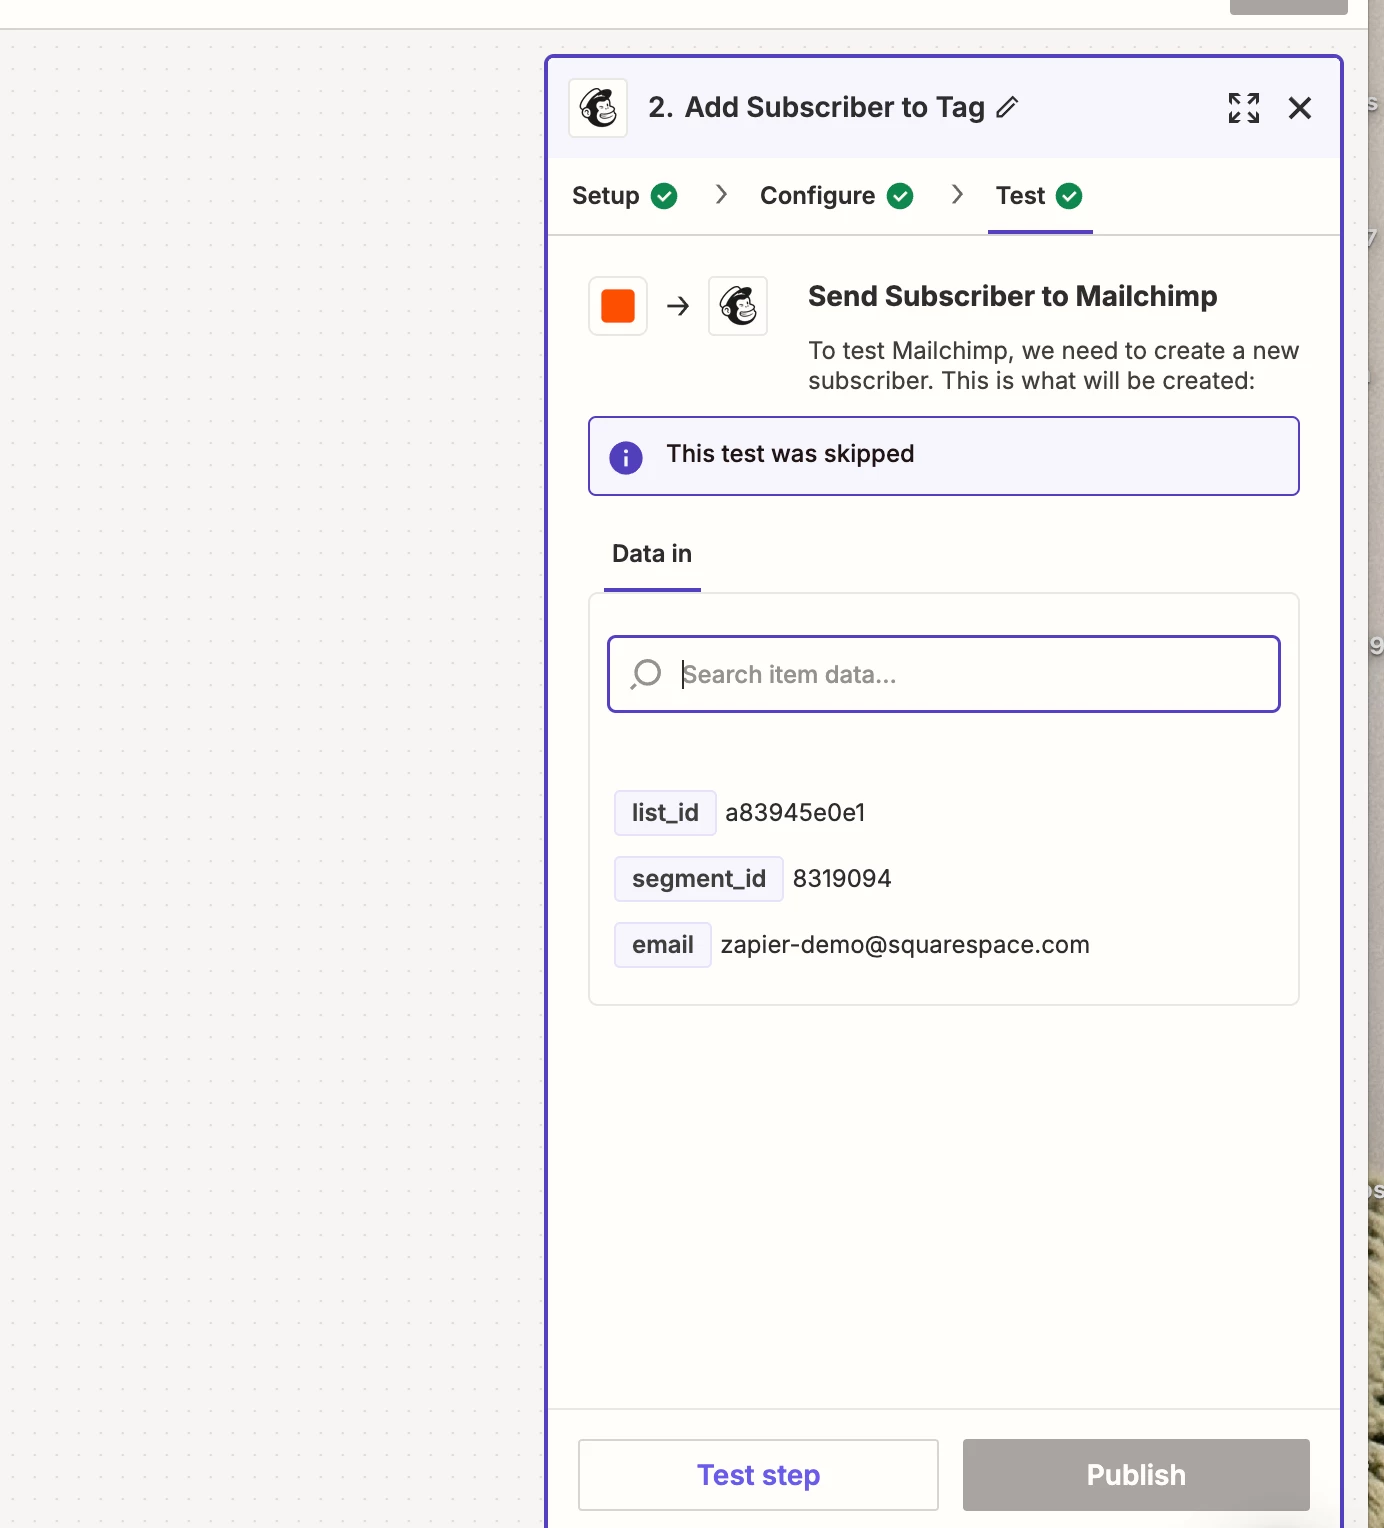
Task: Click green checkmark next to Setup
Action: click(664, 196)
